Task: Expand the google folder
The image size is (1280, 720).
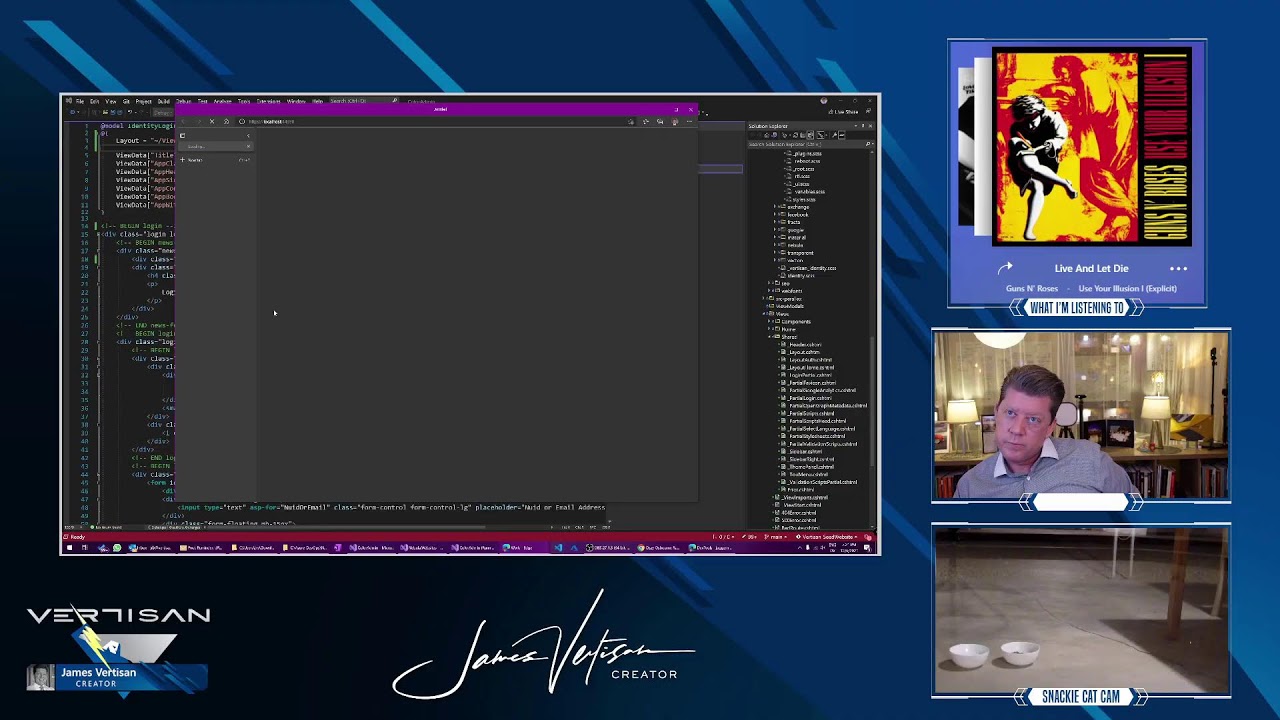Action: click(x=775, y=230)
